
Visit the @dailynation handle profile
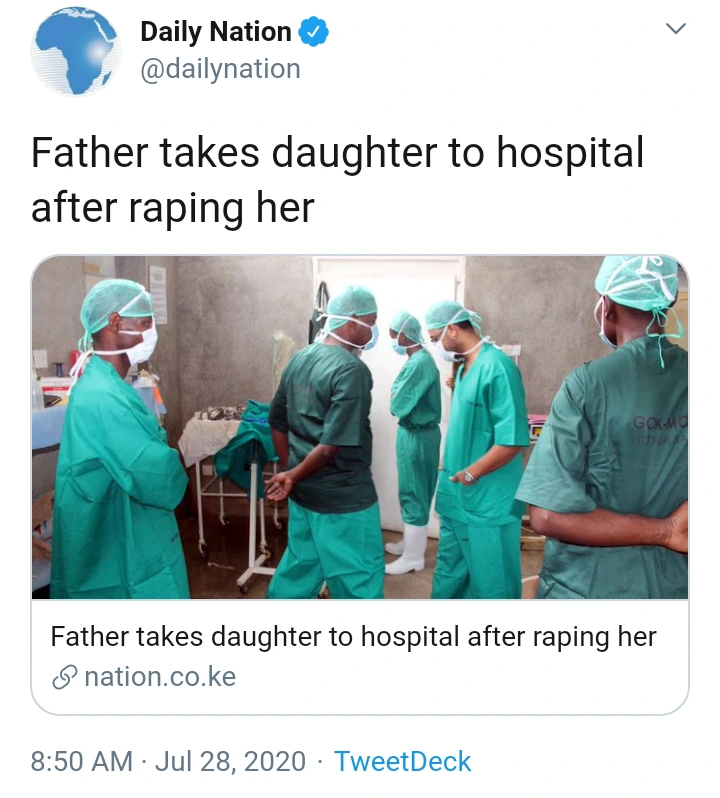pos(220,69)
